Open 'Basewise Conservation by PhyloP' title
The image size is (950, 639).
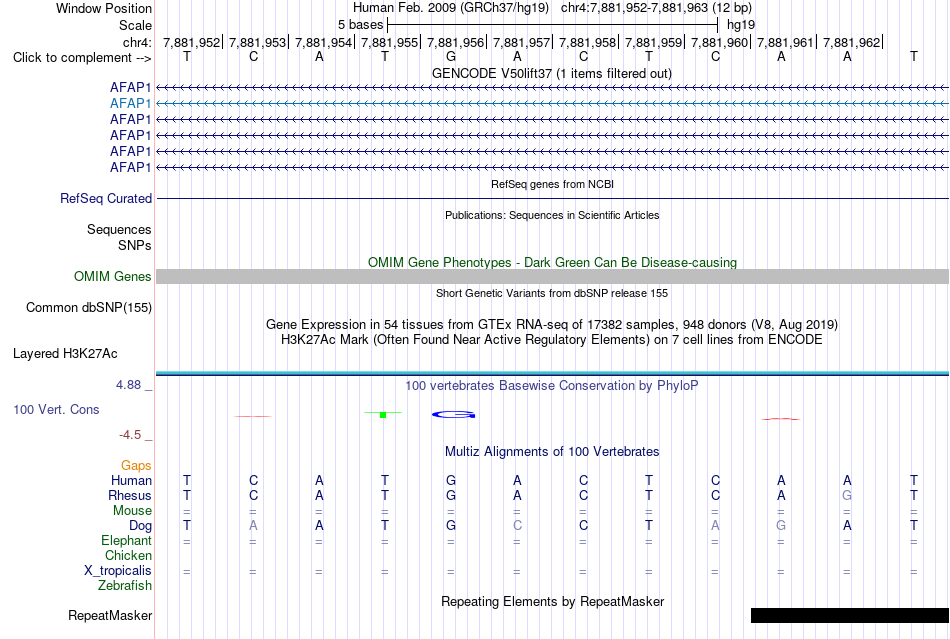pyautogui.click(x=552, y=386)
